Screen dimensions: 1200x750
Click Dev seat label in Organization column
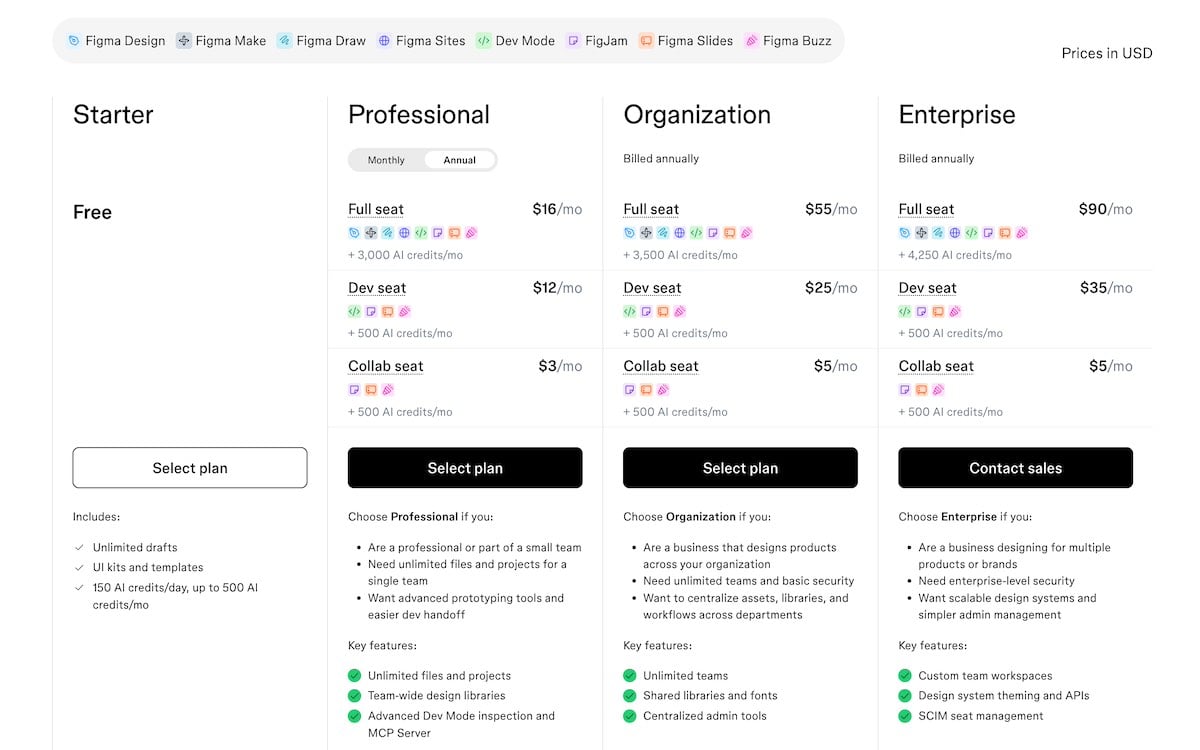tap(652, 288)
